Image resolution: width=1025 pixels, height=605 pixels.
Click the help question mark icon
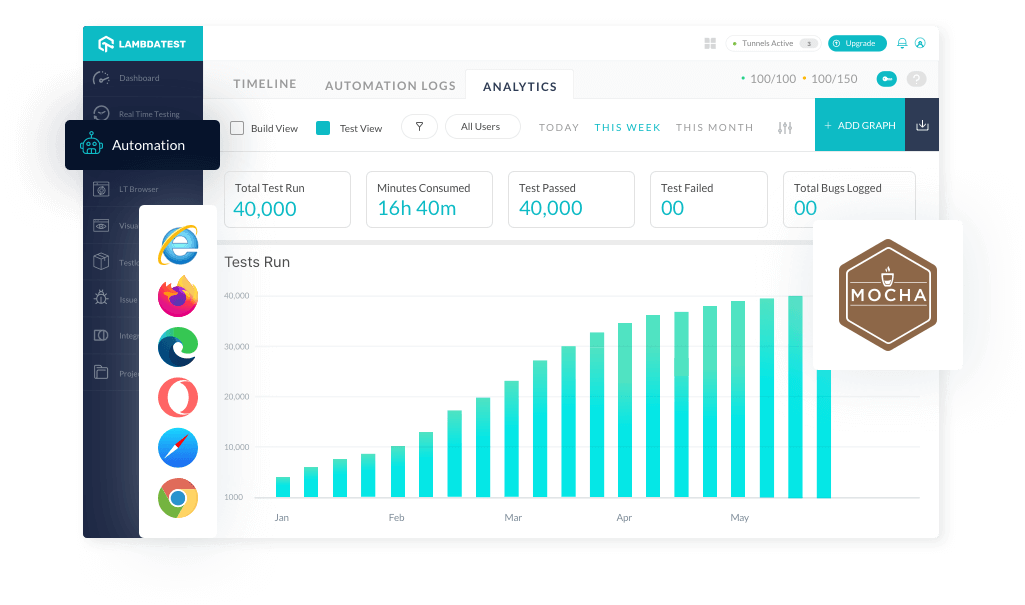pos(916,79)
